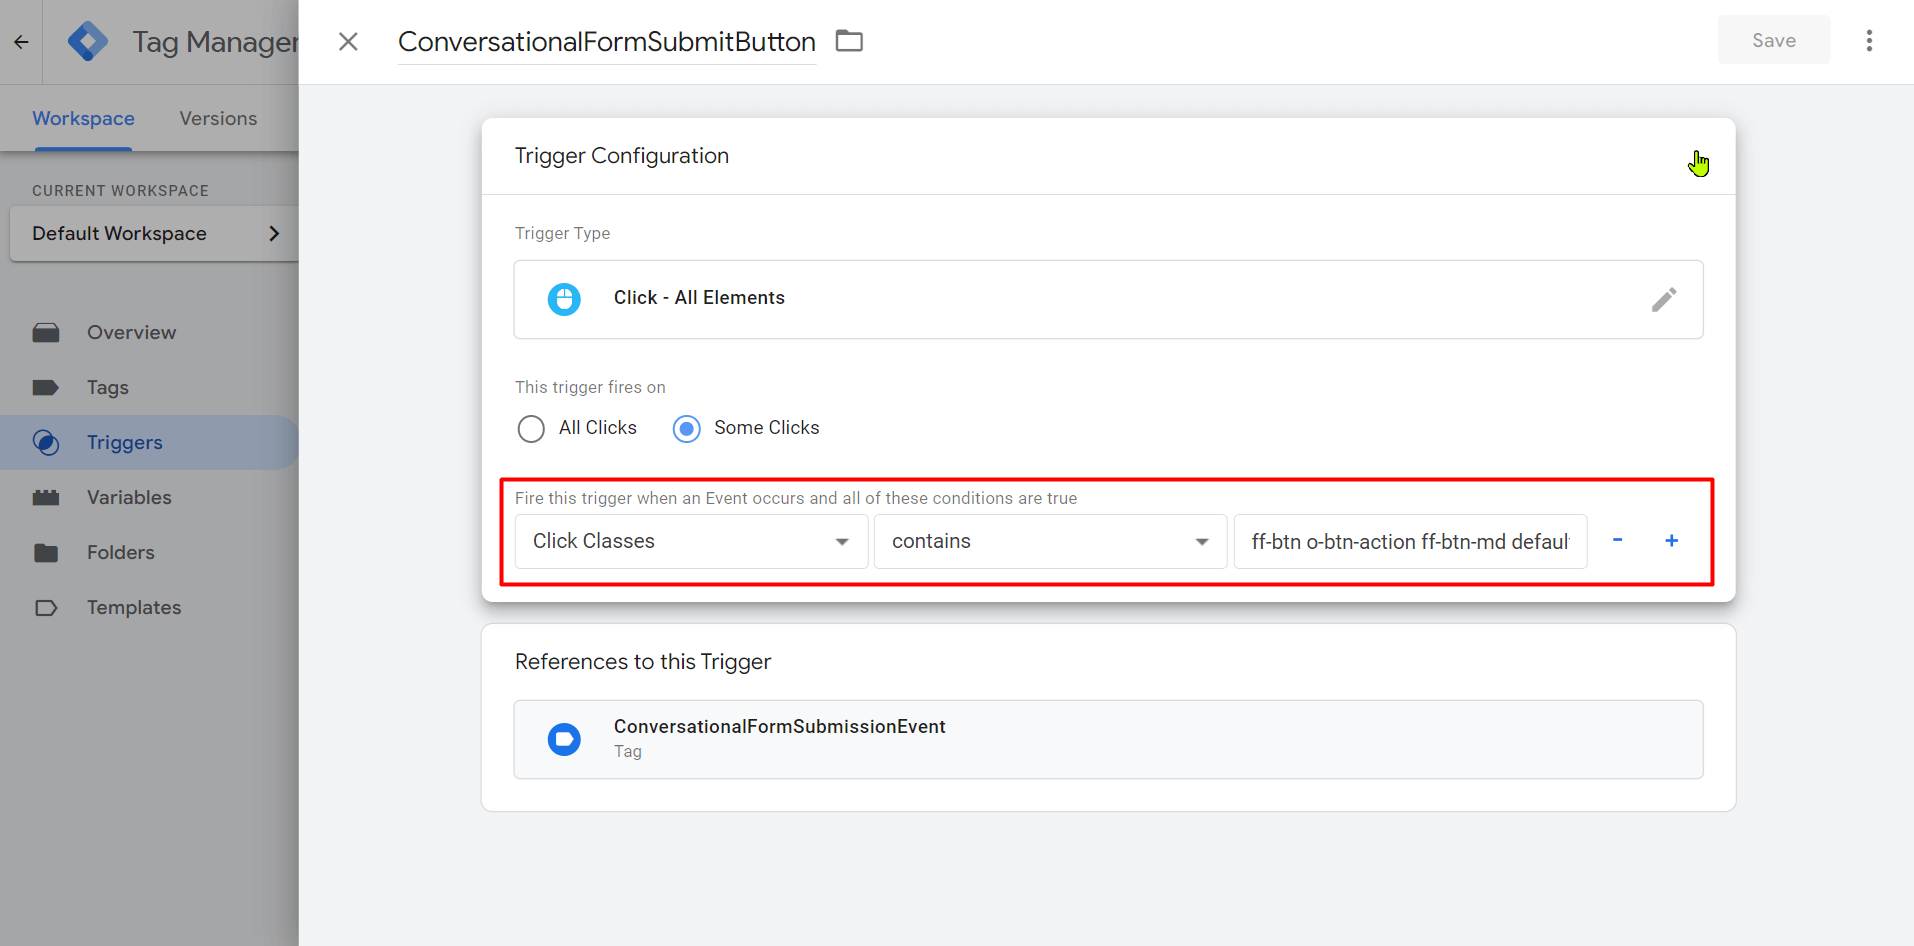1914x946 pixels.
Task: Click the Overview icon in sidebar
Action: coord(46,333)
